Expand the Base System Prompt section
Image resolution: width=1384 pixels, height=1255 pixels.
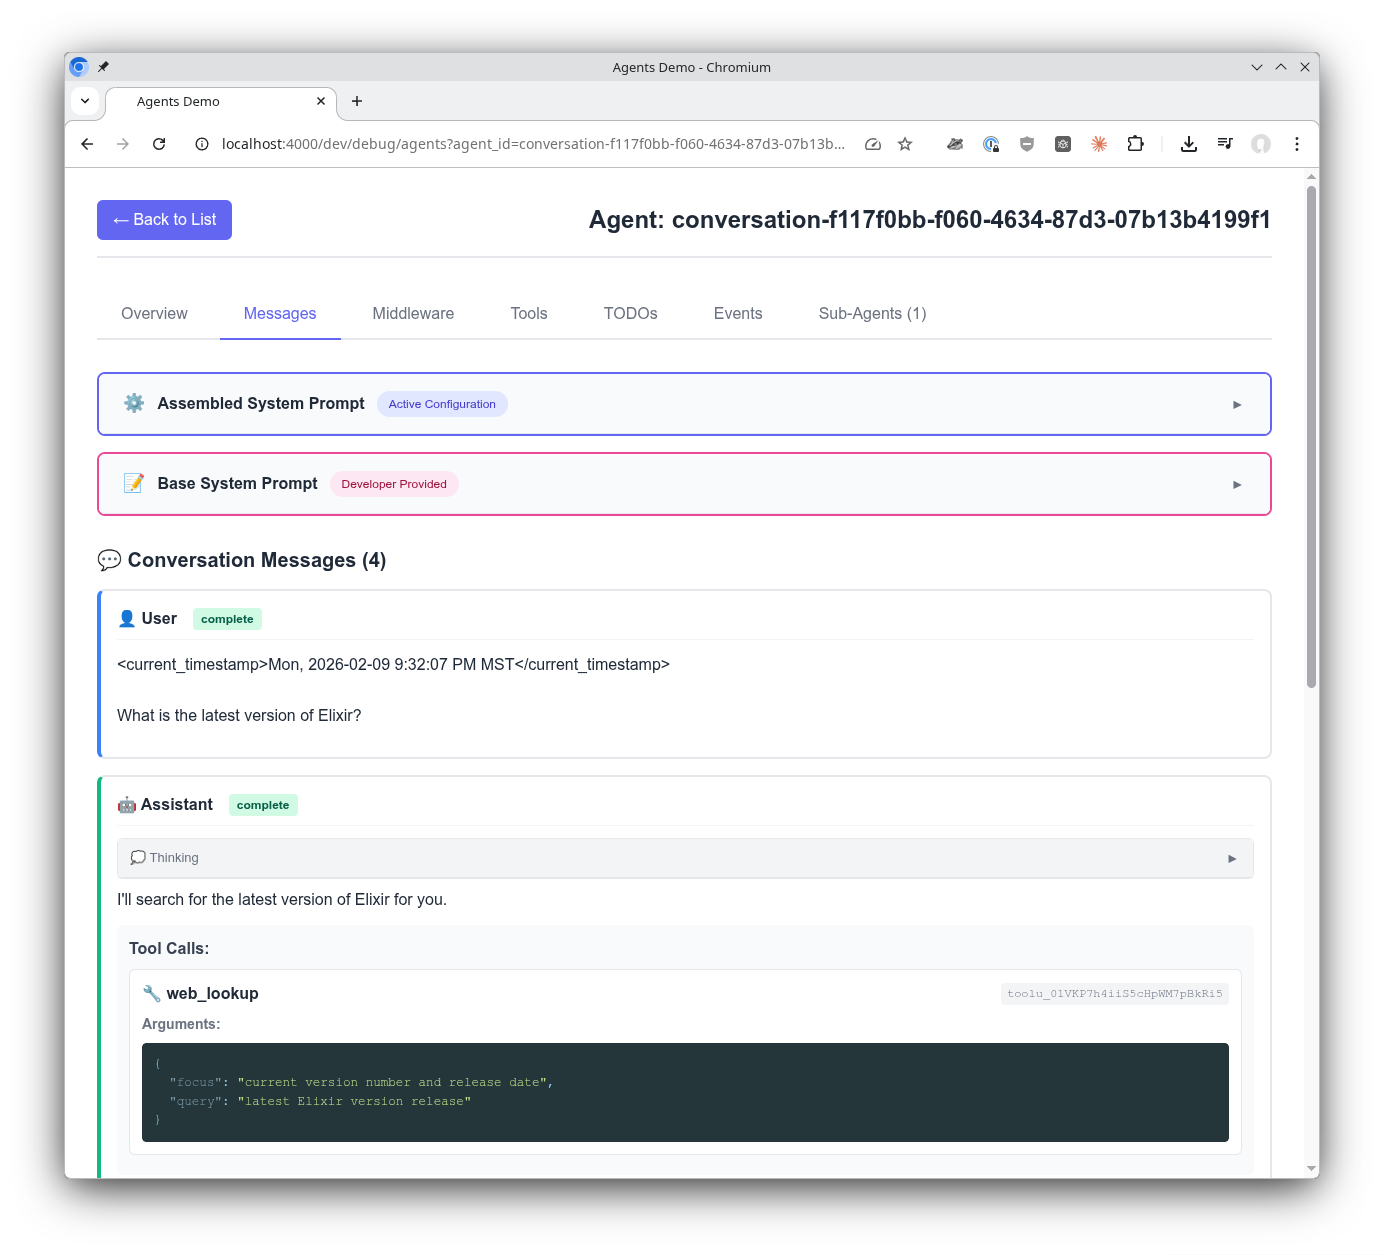tap(1237, 485)
